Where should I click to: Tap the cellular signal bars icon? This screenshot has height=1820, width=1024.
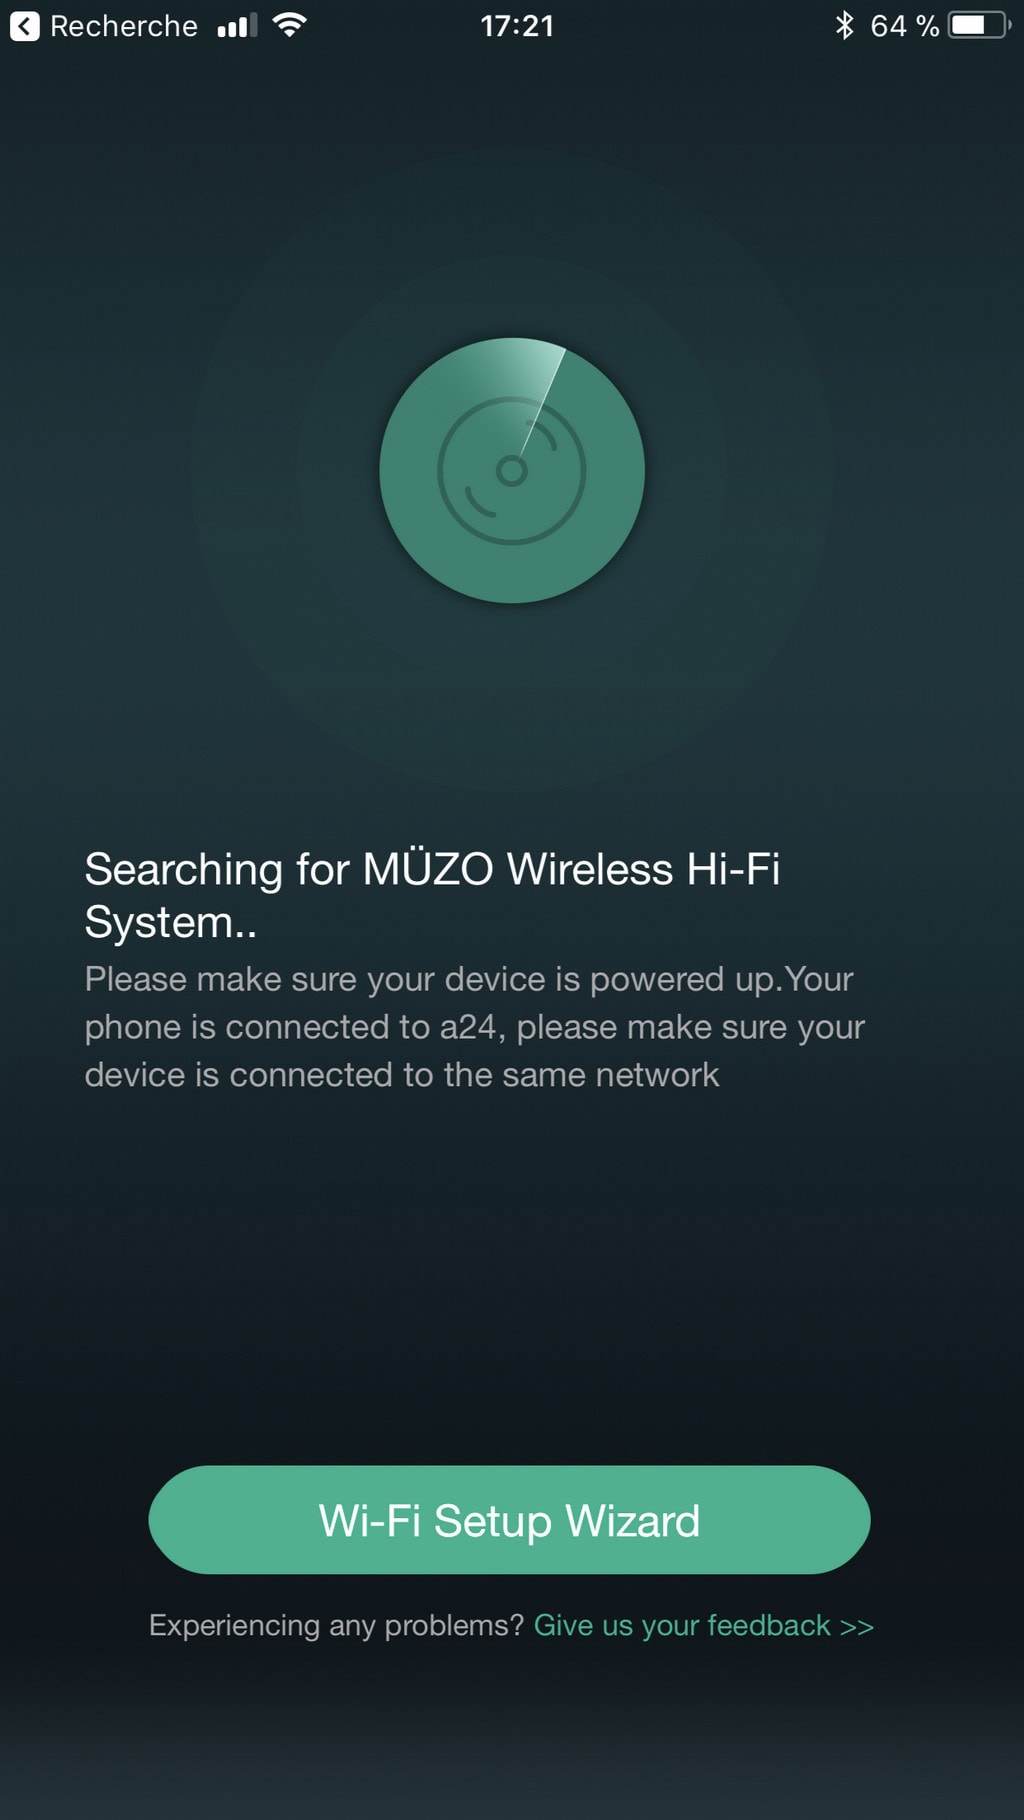pyautogui.click(x=237, y=26)
